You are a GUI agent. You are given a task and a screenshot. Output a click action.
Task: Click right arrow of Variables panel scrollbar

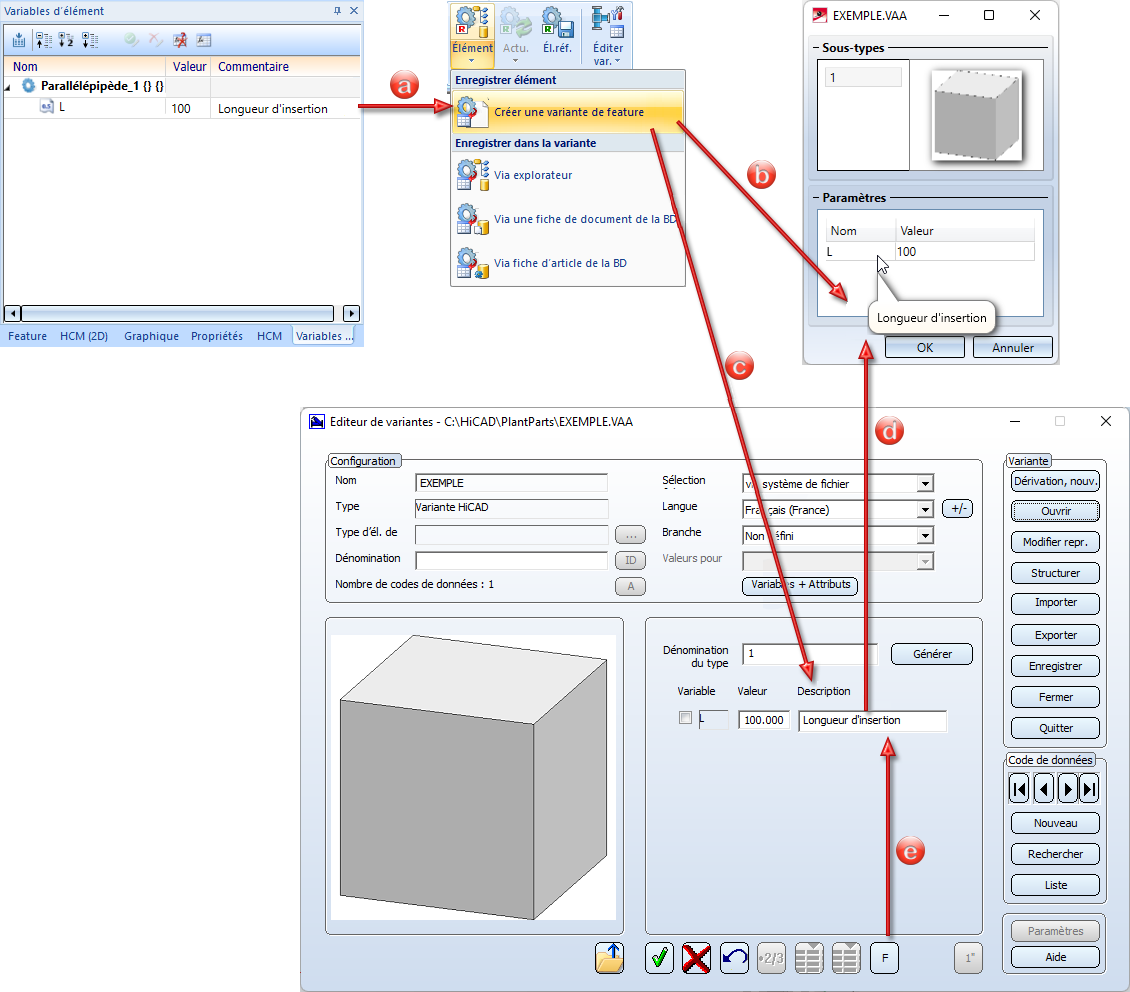[x=351, y=313]
